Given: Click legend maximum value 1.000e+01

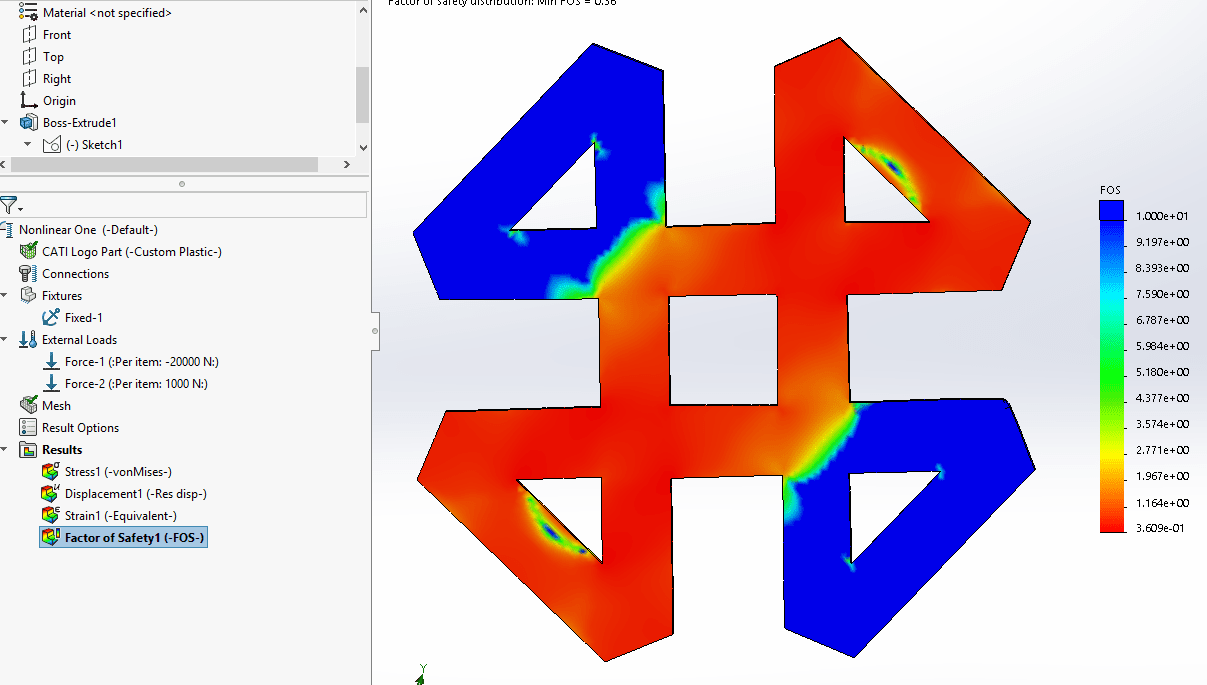Looking at the screenshot, I should point(1162,216).
